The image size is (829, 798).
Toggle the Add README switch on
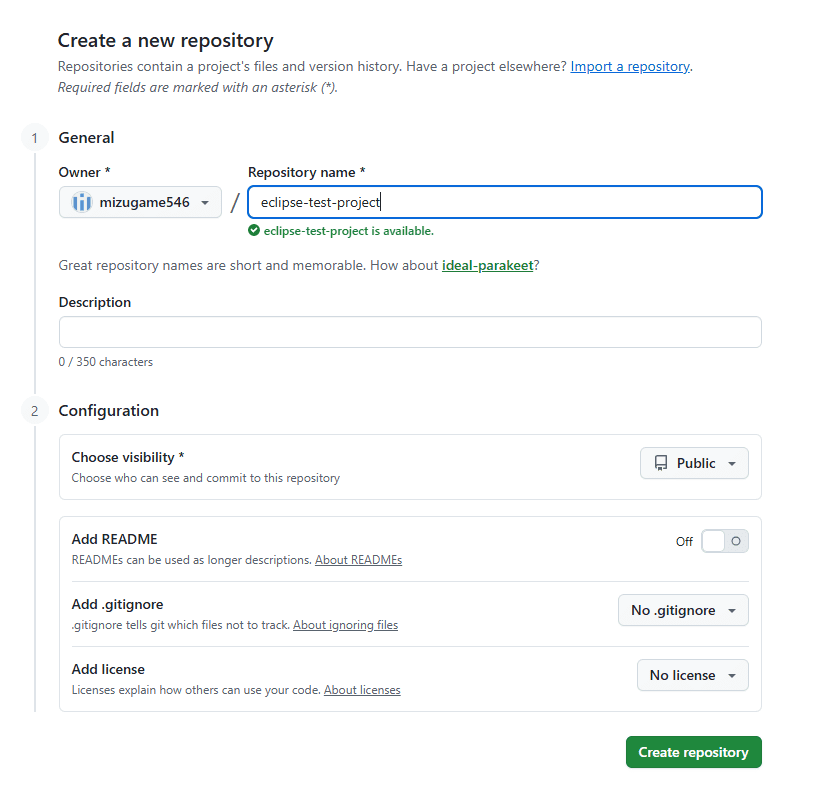(x=724, y=541)
